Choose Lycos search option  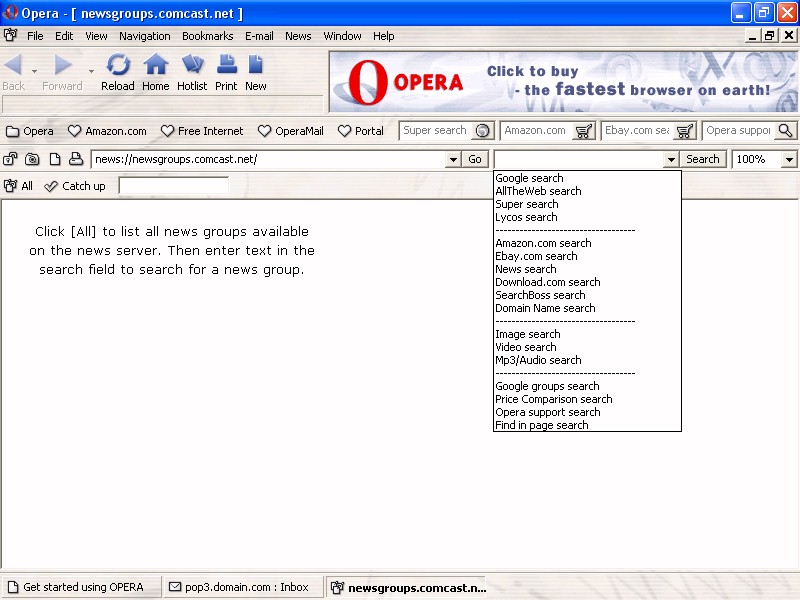(x=587, y=217)
